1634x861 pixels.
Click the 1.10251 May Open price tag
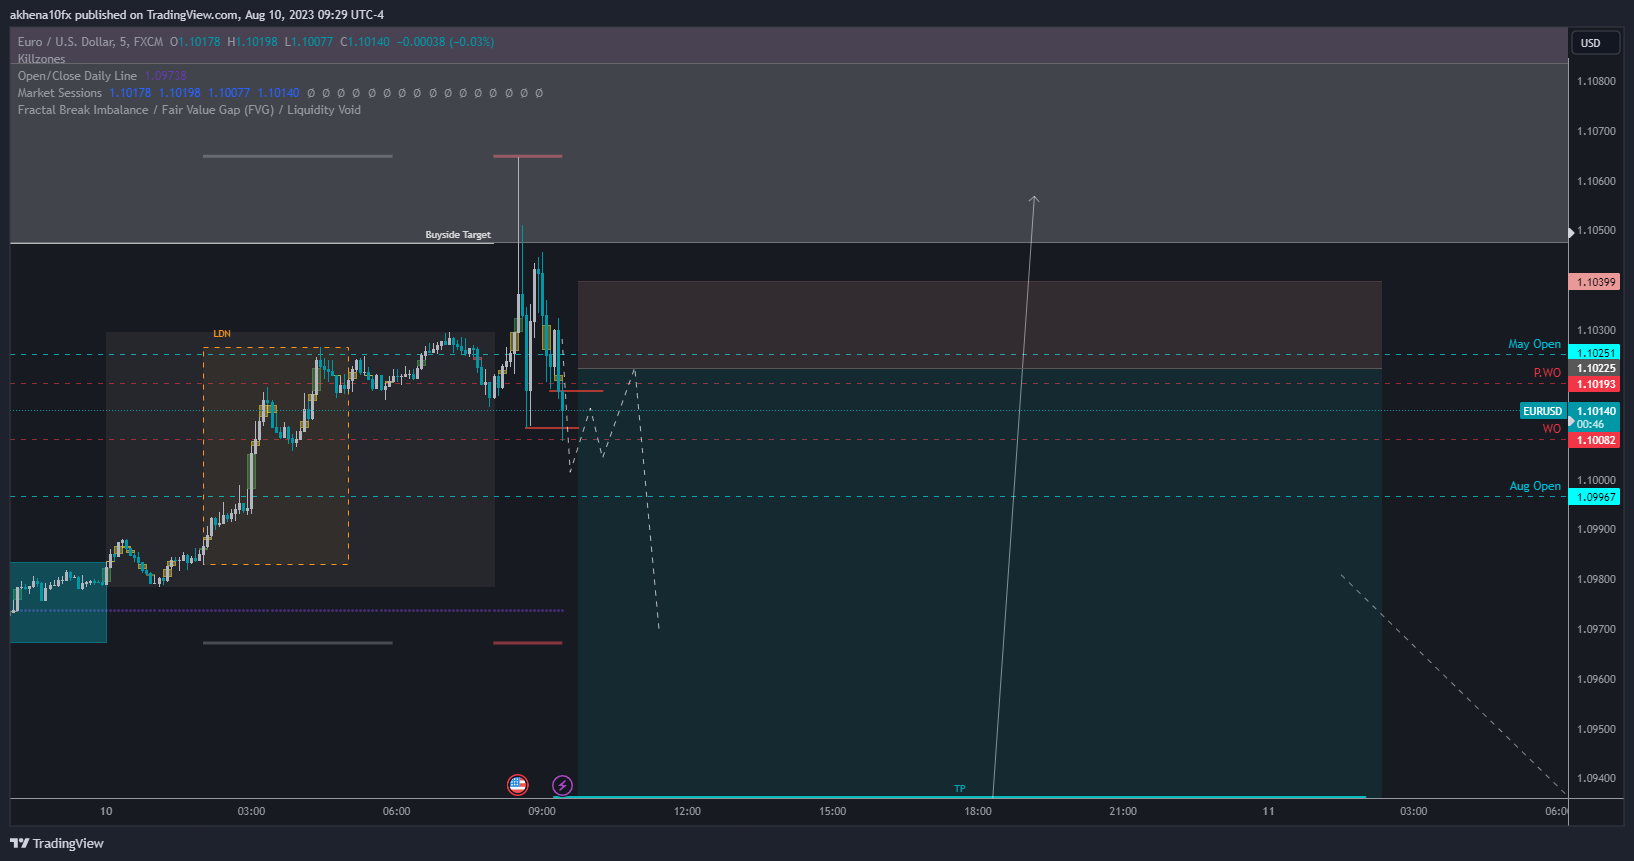pos(1595,353)
